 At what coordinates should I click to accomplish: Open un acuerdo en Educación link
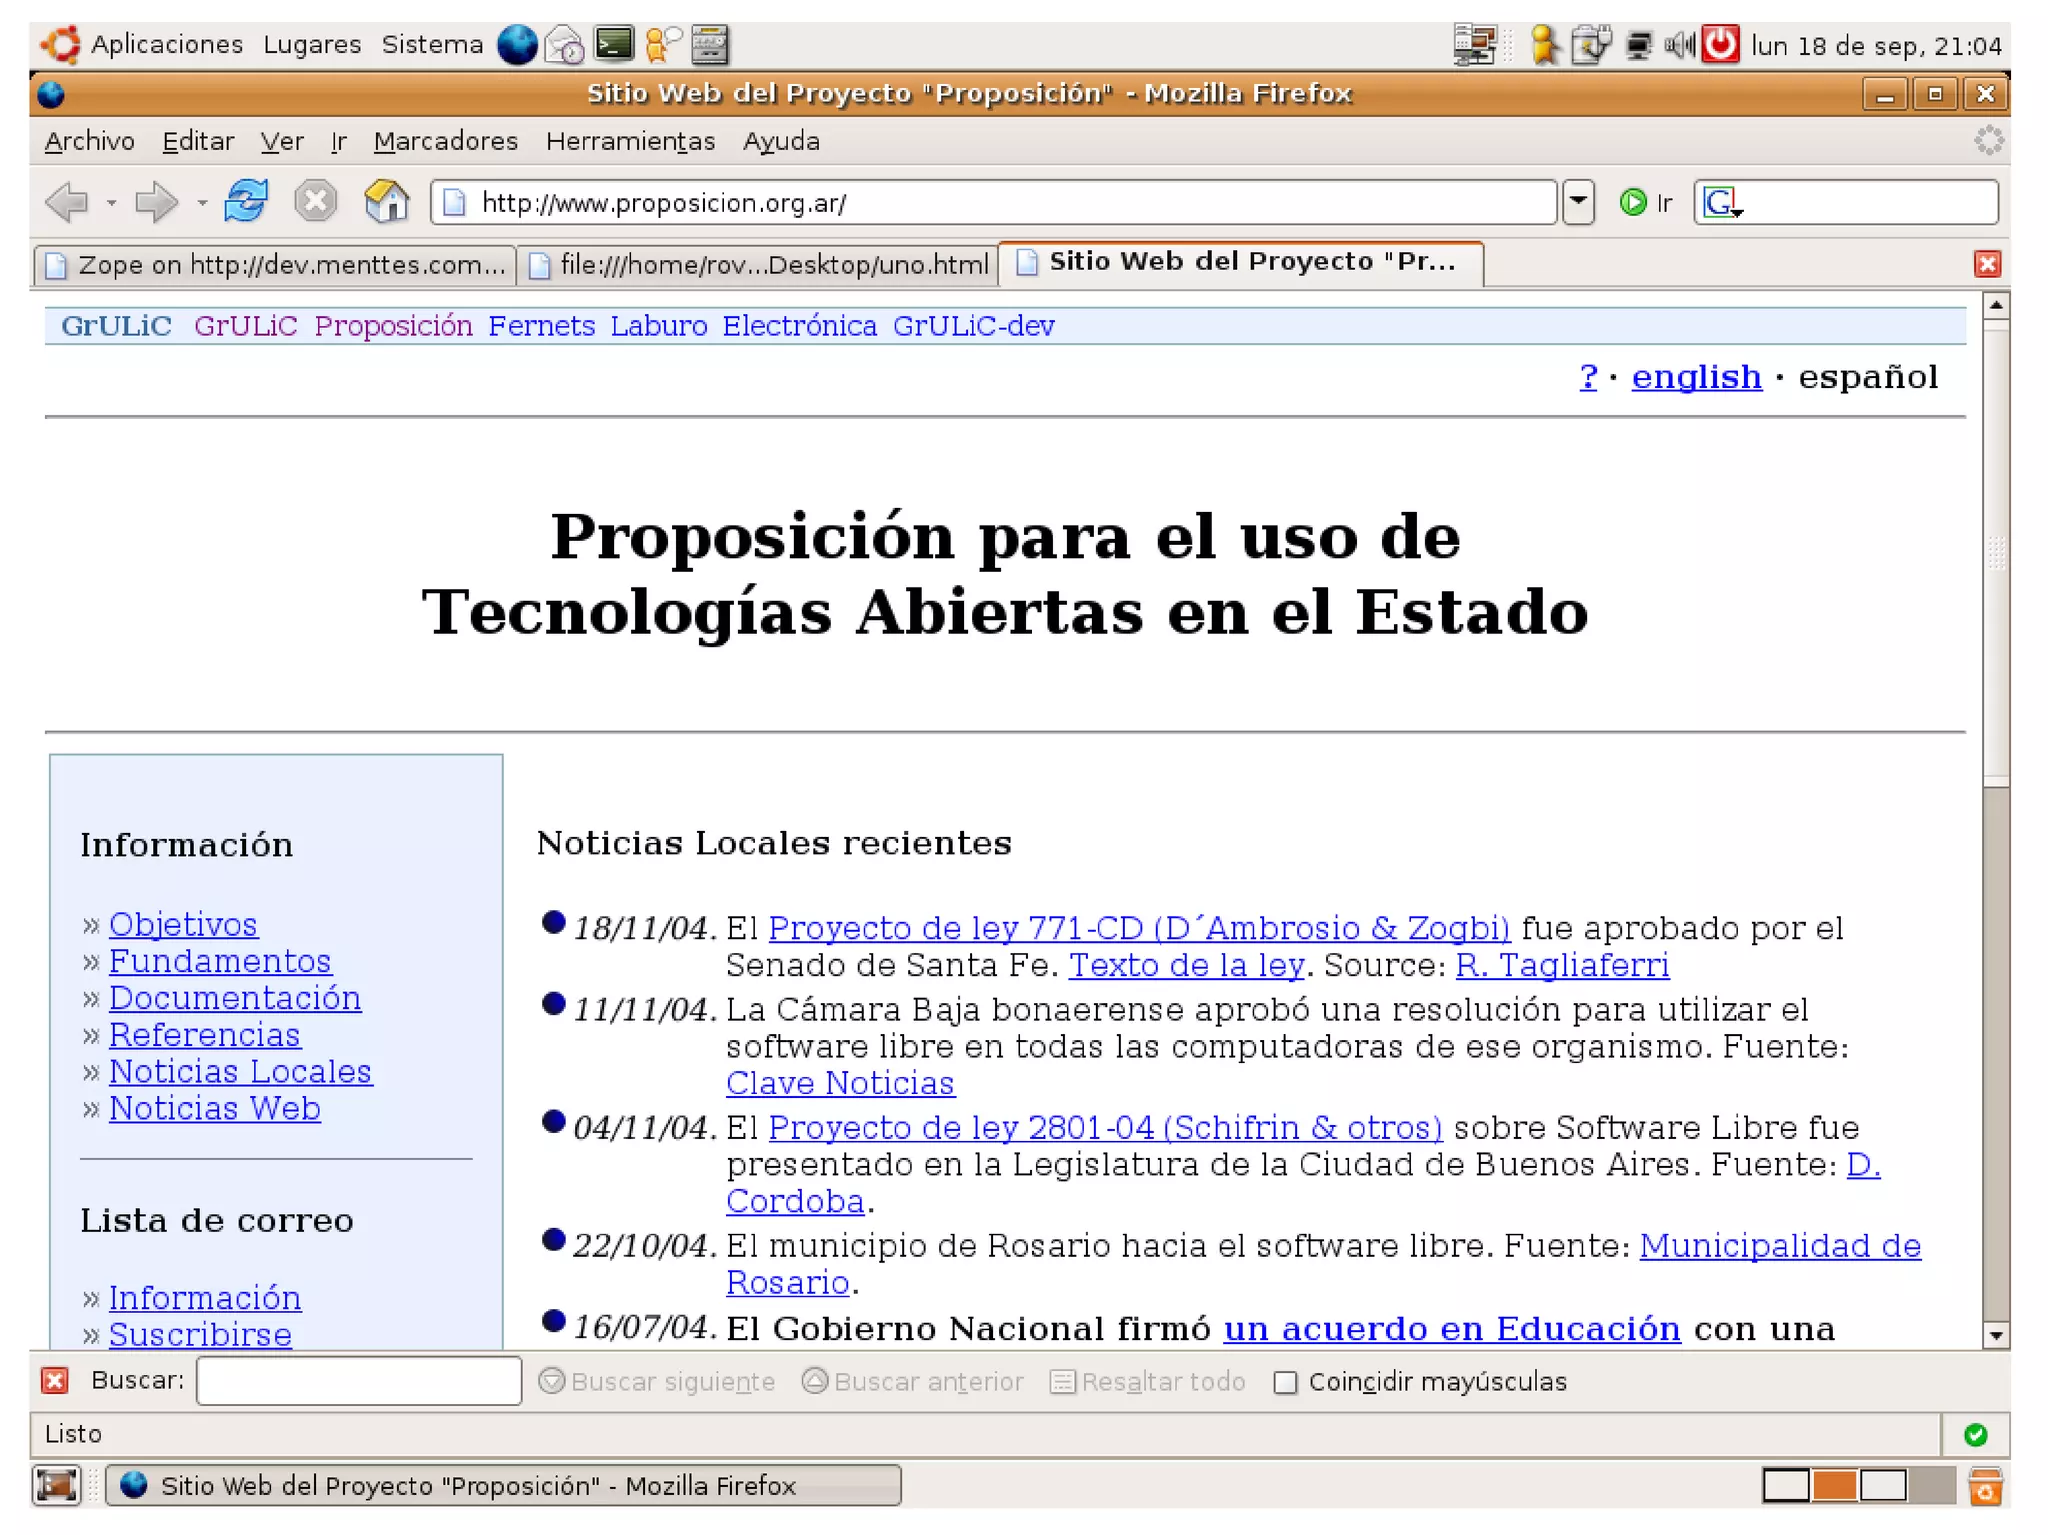(1452, 1328)
